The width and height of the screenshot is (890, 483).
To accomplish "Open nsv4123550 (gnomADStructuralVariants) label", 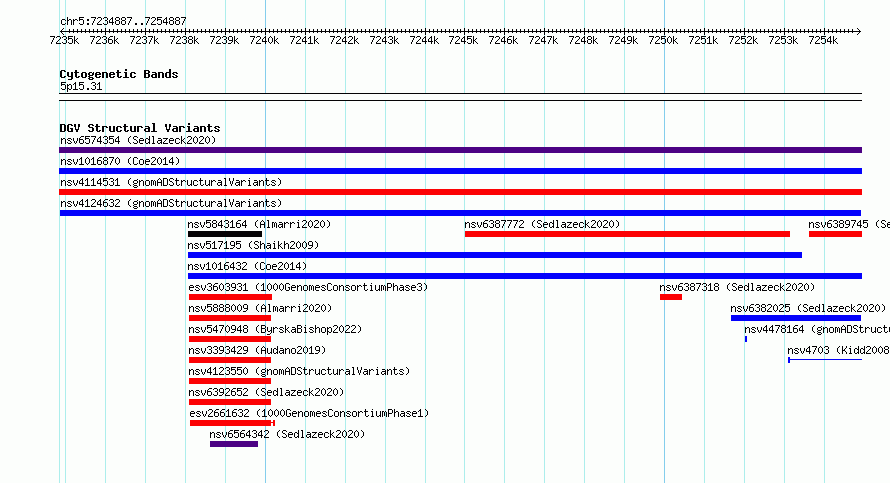I will click(299, 371).
